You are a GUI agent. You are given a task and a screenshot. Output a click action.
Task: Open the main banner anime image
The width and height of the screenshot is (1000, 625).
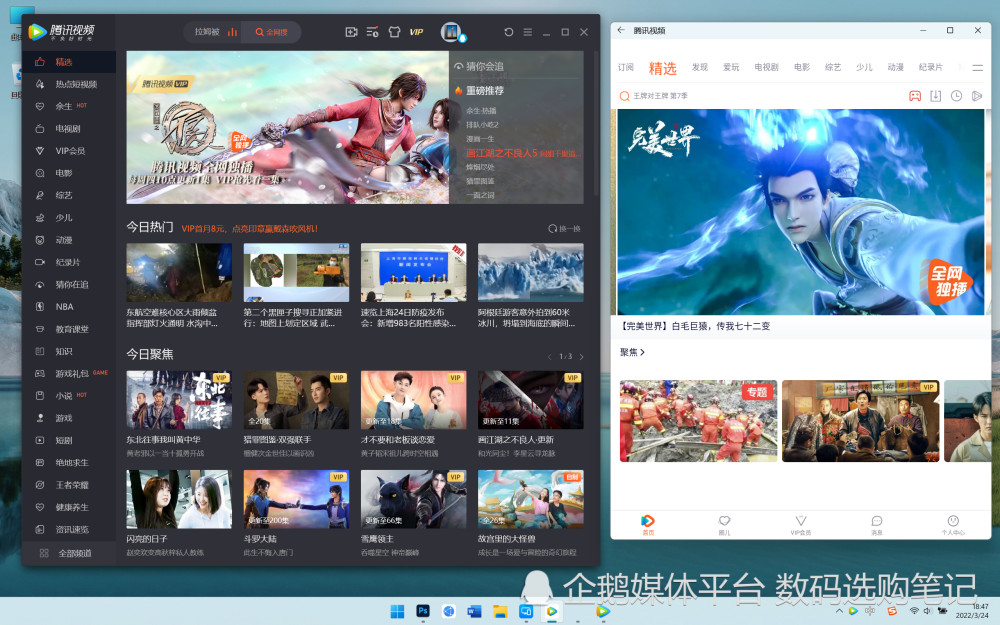coord(288,128)
